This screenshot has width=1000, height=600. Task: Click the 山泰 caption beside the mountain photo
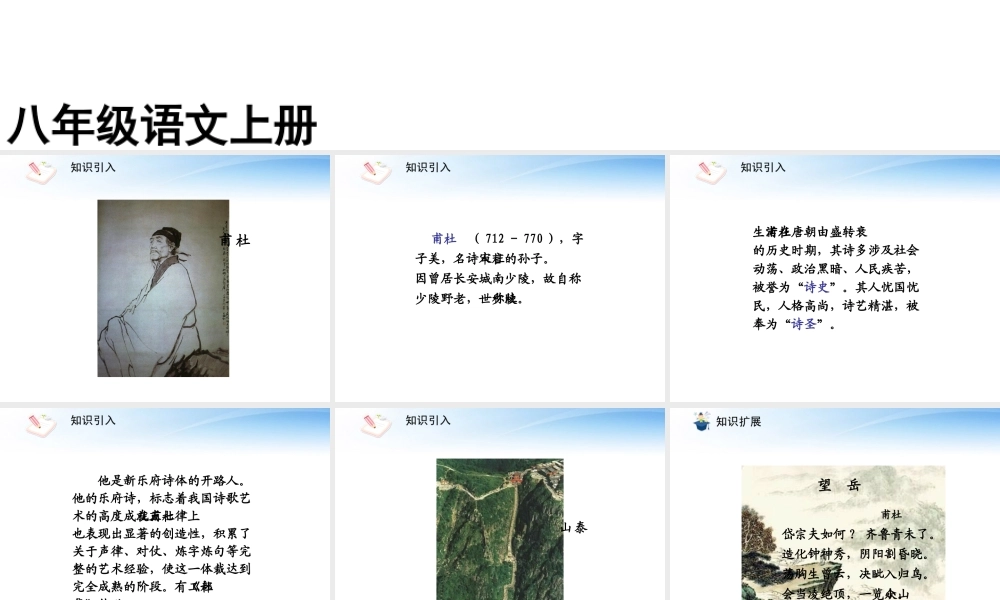(574, 527)
